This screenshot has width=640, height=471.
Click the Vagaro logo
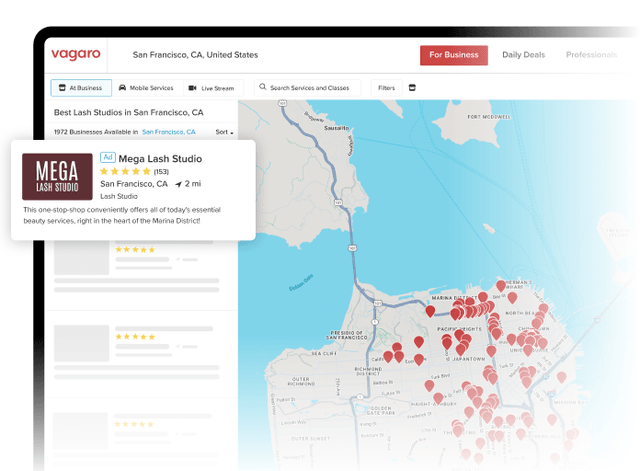coord(76,54)
